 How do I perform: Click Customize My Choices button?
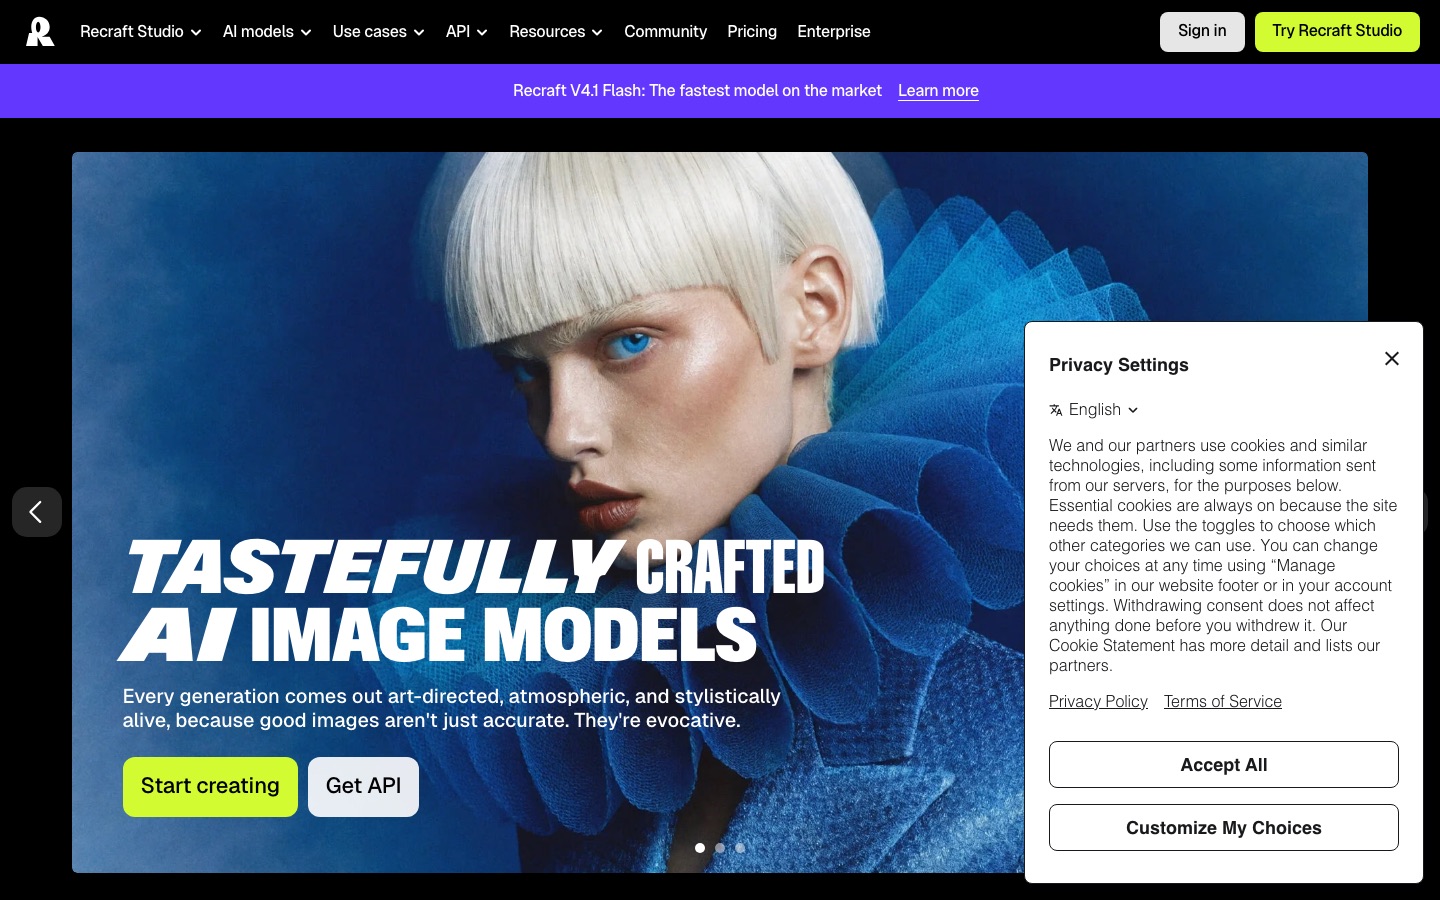(x=1224, y=828)
